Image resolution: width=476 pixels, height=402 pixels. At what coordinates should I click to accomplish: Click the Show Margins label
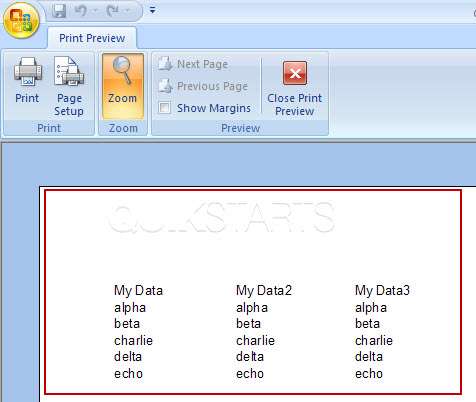click(x=214, y=108)
